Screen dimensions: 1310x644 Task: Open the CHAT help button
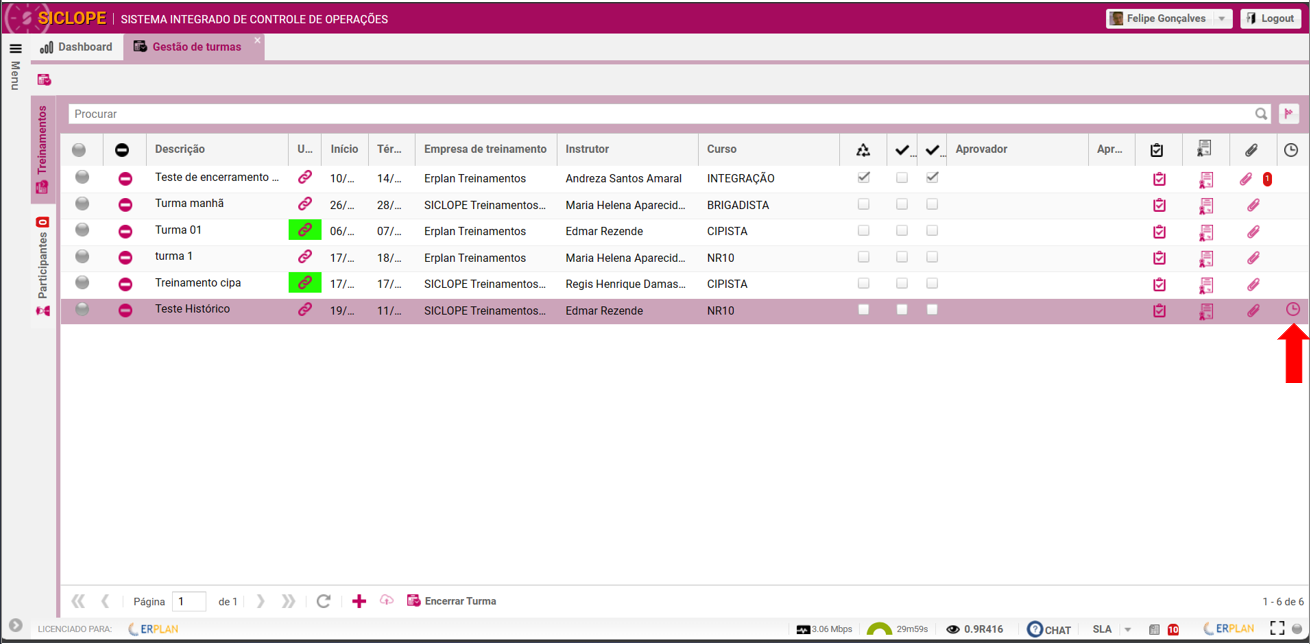1049,630
